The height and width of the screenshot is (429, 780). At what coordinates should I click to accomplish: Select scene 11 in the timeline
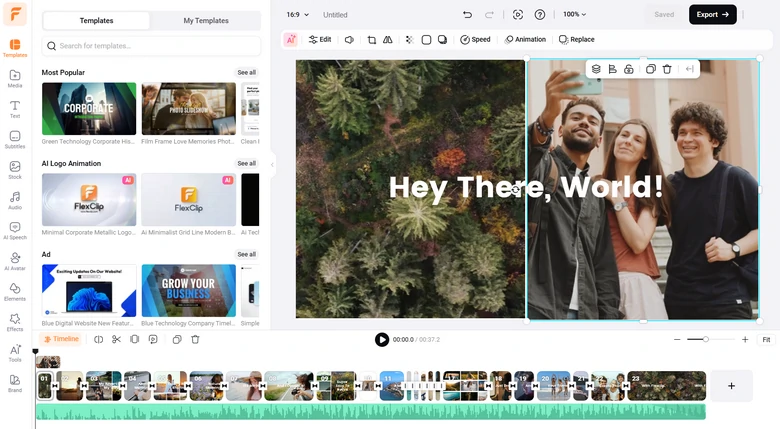pos(391,386)
